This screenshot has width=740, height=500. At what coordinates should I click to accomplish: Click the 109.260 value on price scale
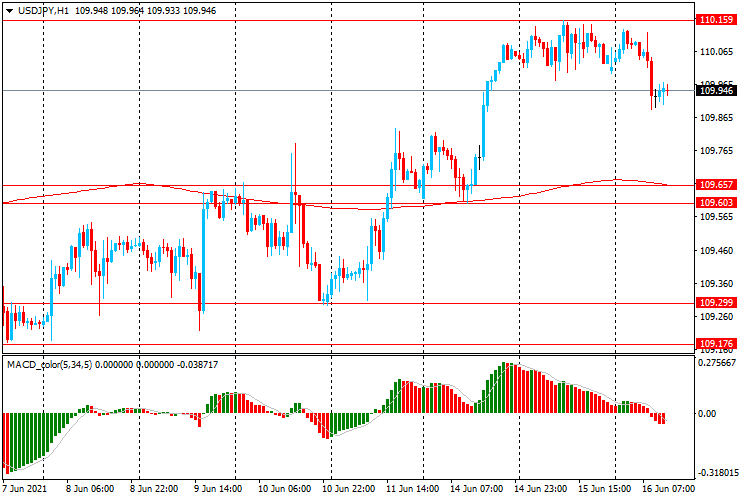[x=716, y=316]
